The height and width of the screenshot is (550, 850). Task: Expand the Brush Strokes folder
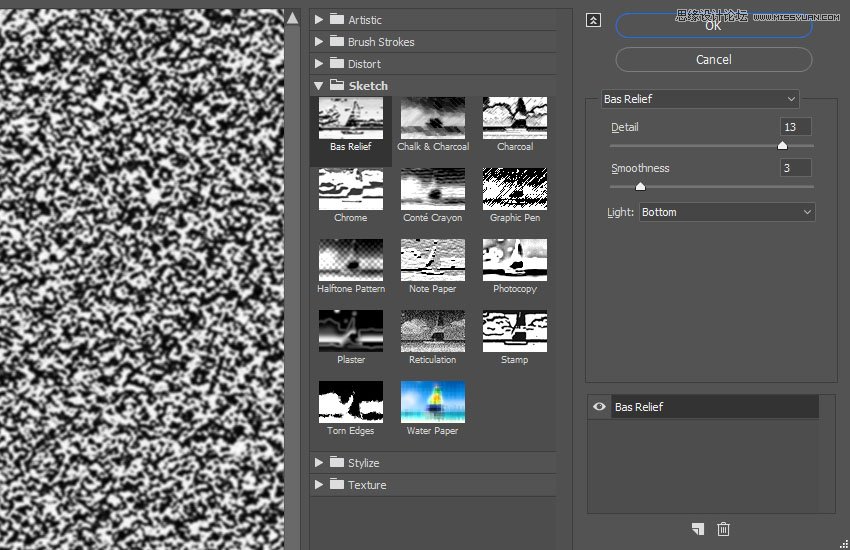tap(319, 41)
